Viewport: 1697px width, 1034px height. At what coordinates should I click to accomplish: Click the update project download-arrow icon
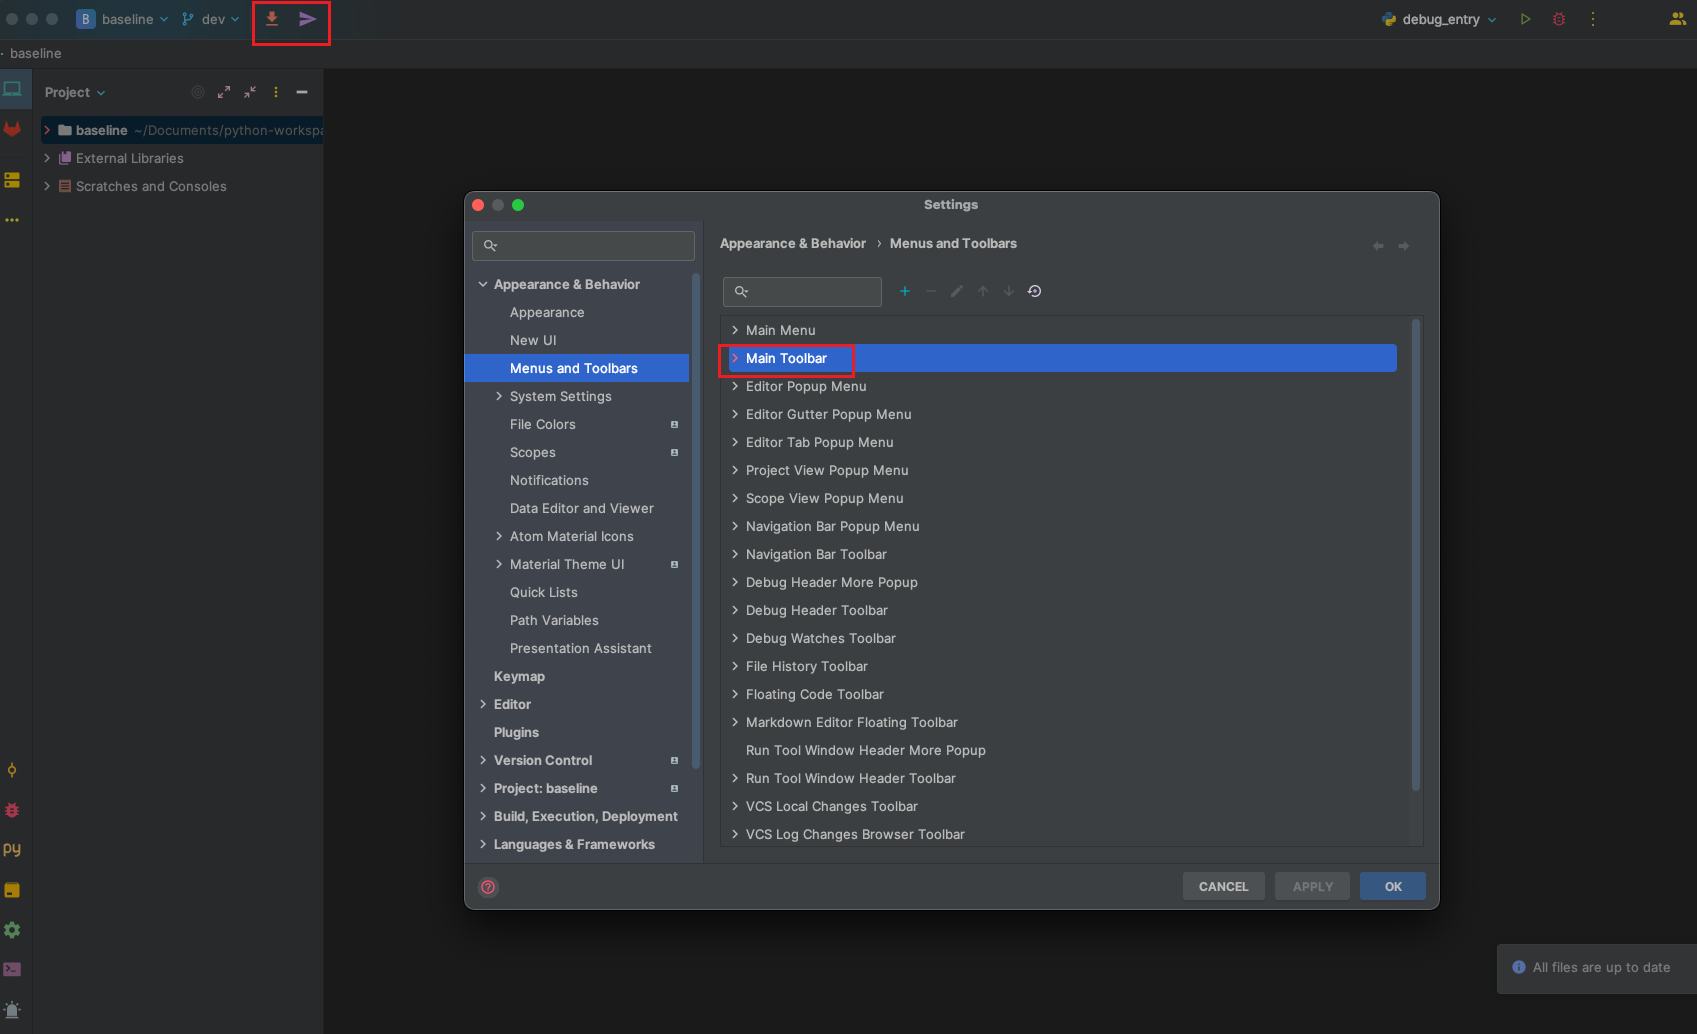272,19
